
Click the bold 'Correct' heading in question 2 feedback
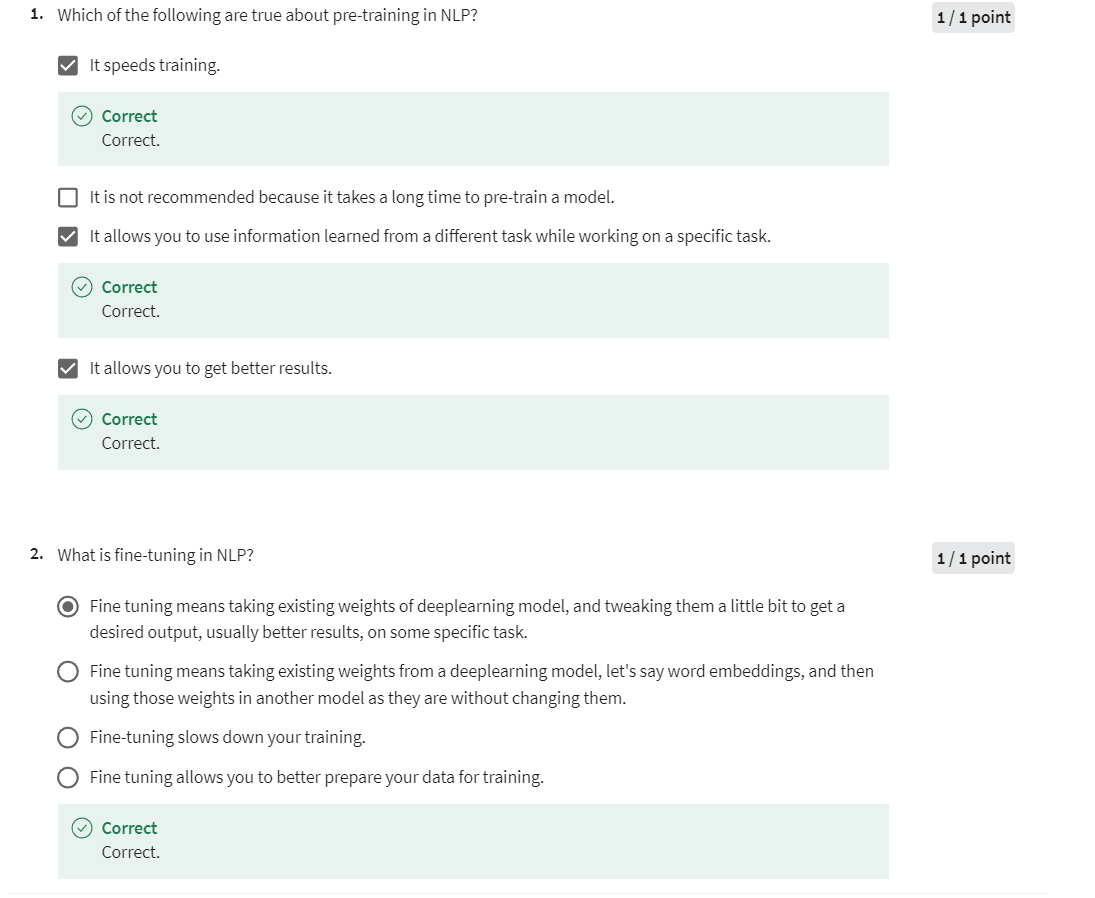coord(129,828)
